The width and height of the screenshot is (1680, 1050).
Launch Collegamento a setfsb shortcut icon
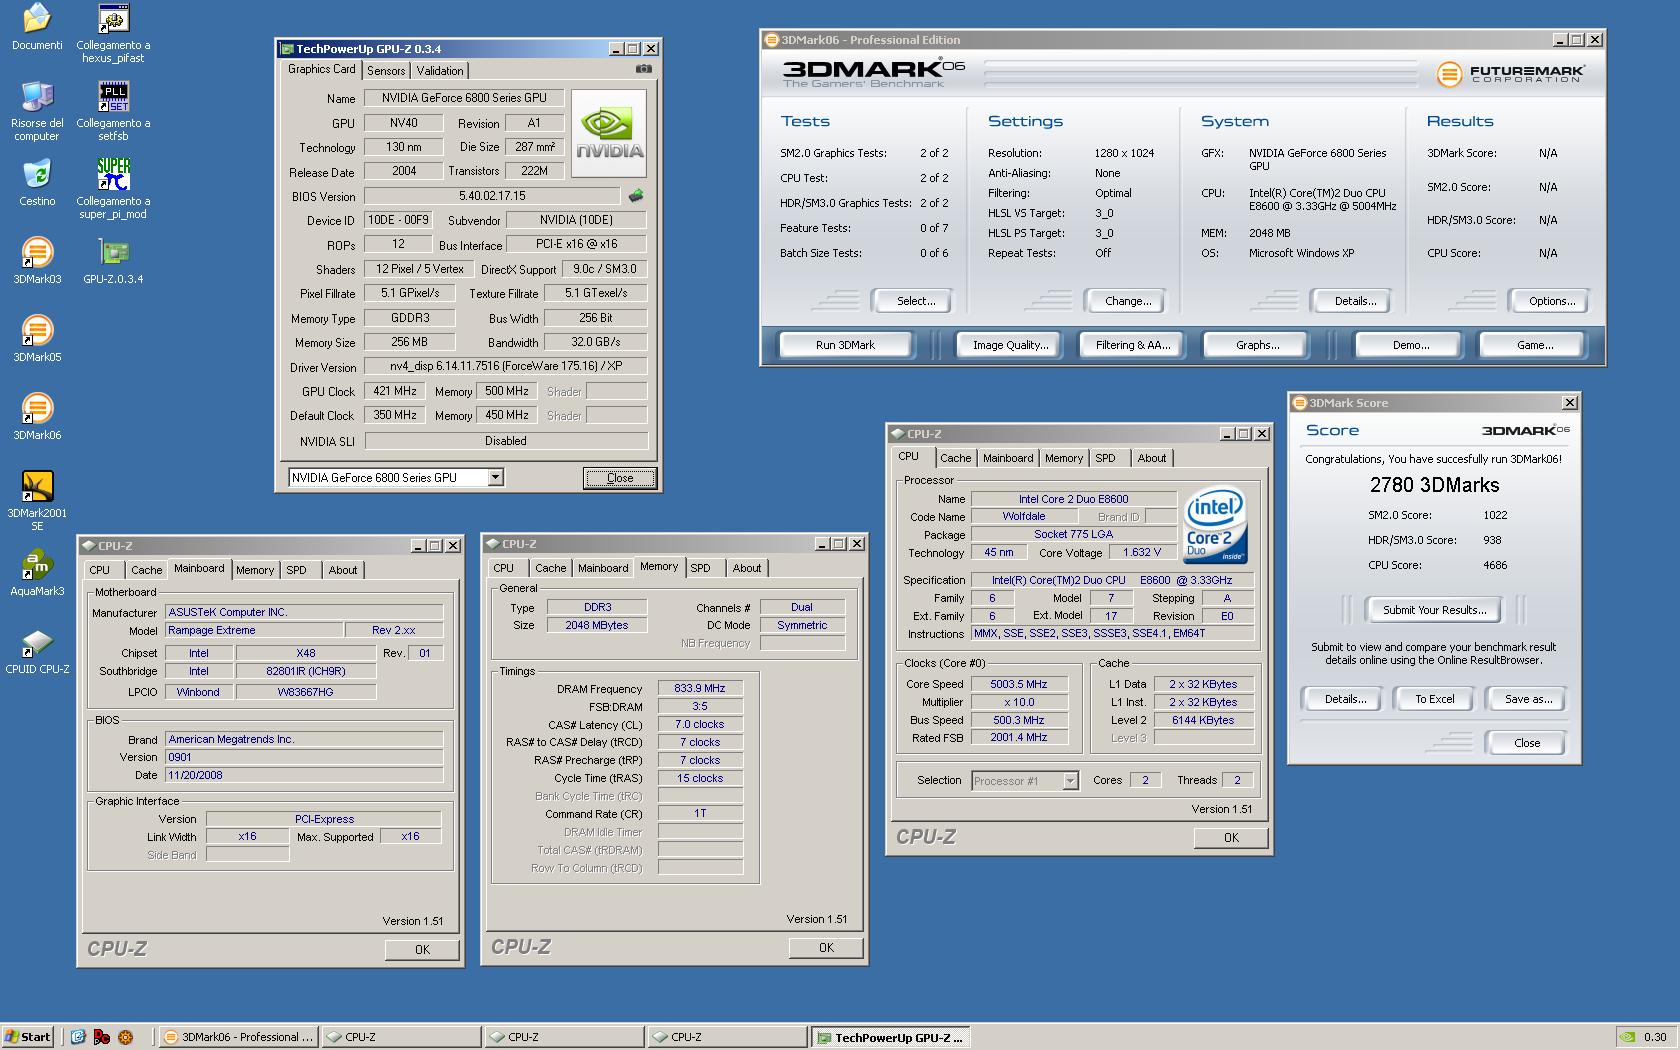(113, 97)
